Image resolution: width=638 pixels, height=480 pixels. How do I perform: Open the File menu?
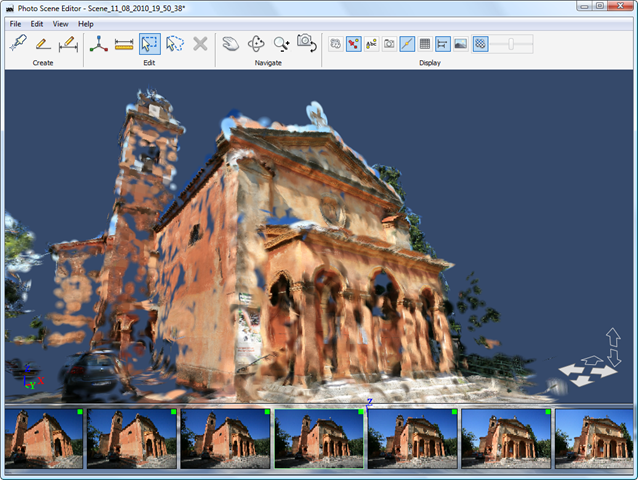point(15,23)
